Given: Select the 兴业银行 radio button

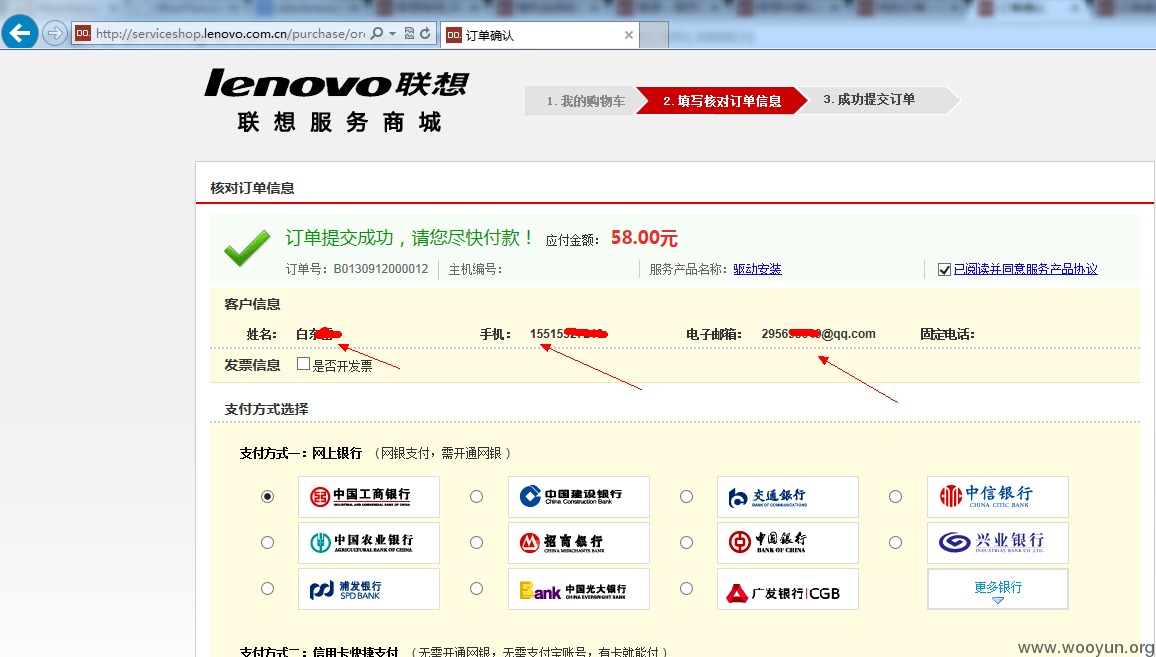Looking at the screenshot, I should 895,543.
